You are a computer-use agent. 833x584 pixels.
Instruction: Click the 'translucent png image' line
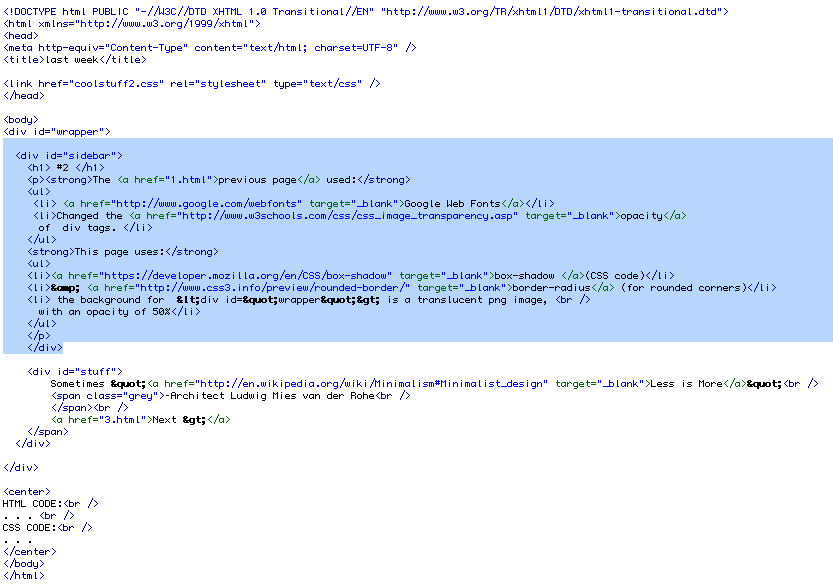(x=309, y=300)
